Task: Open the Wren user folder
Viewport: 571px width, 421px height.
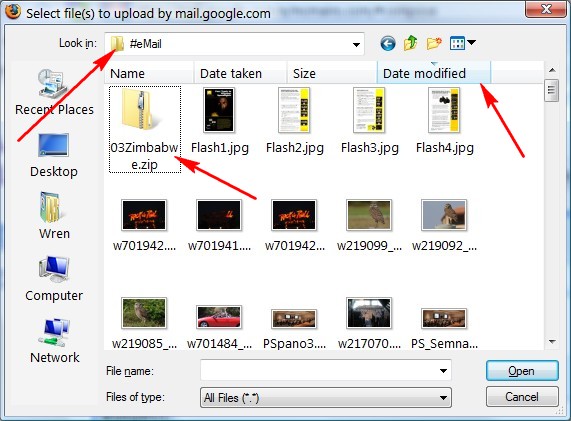Action: (x=54, y=216)
